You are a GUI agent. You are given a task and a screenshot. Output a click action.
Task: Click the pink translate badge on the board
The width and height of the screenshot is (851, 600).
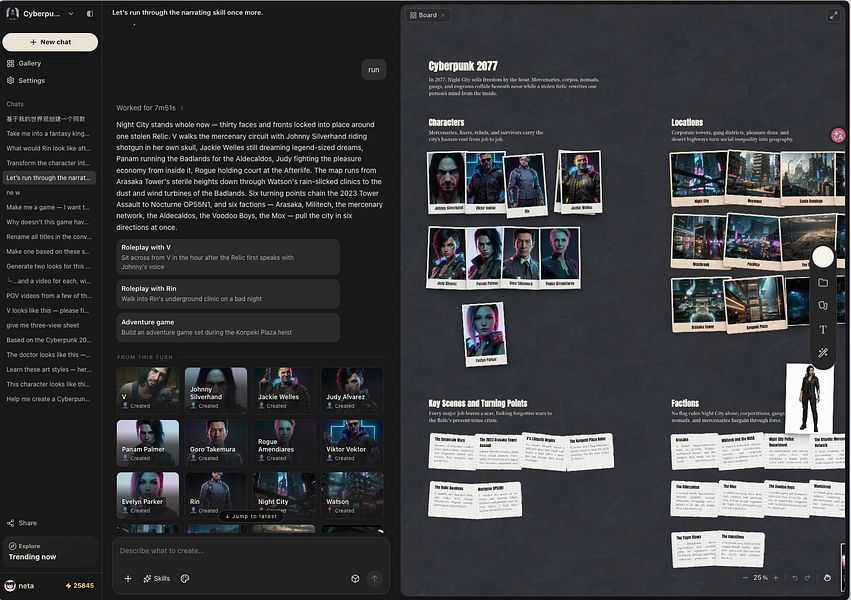pos(838,136)
